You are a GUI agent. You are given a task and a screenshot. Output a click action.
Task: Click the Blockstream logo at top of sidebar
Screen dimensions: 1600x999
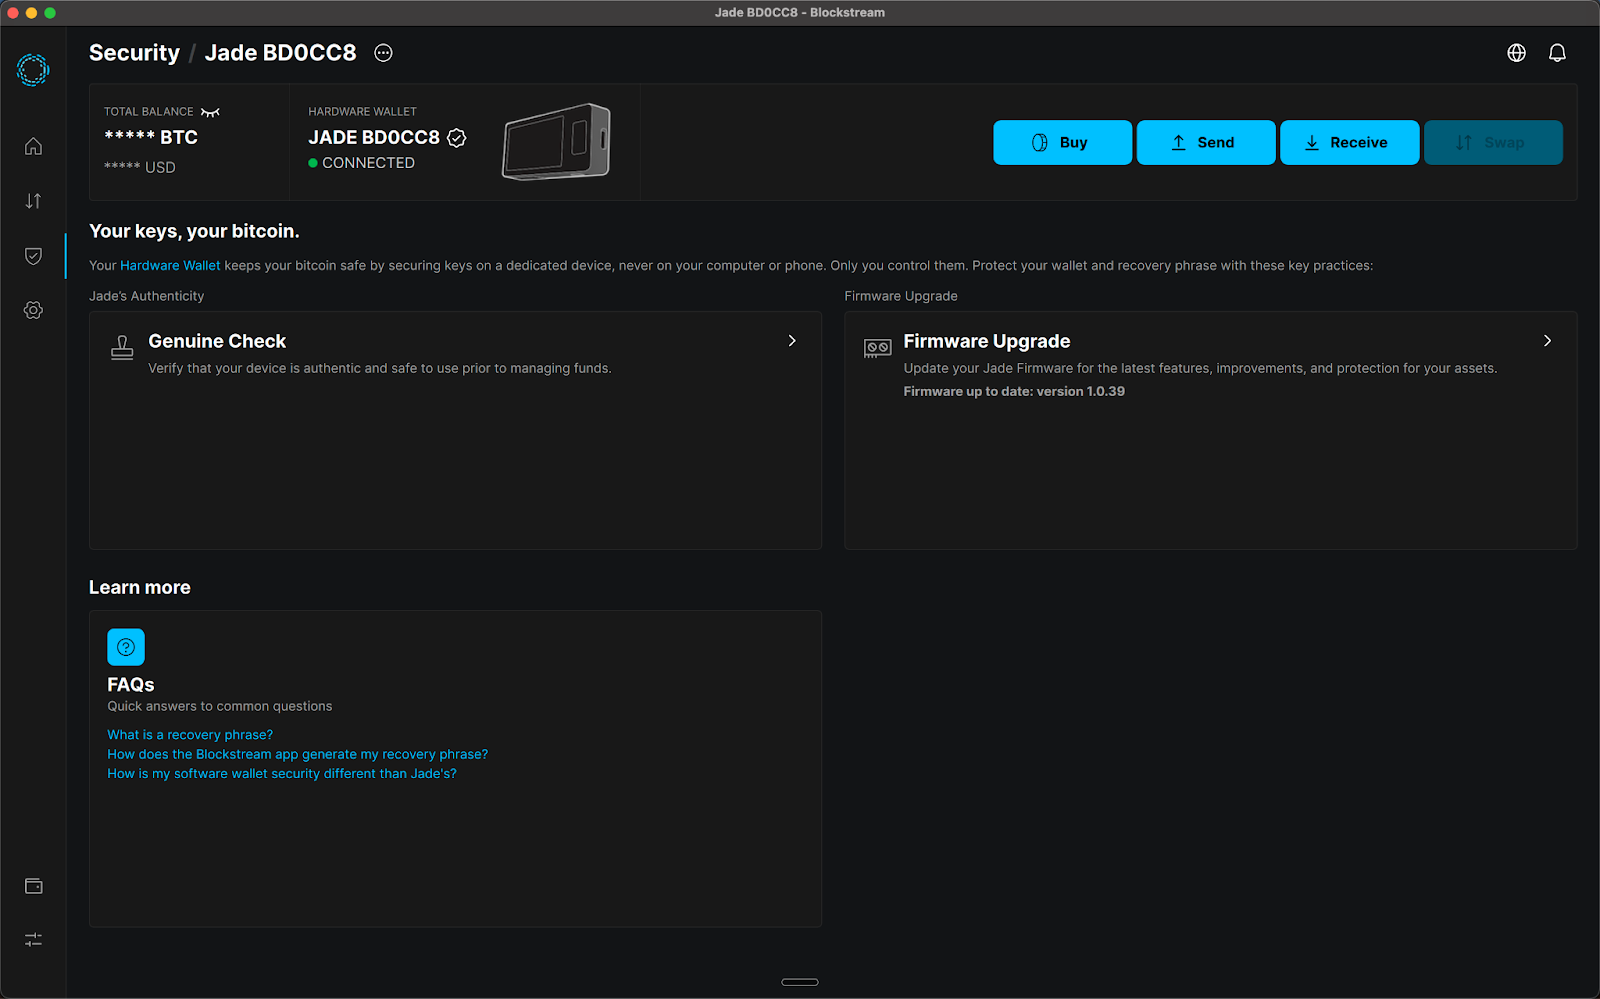[x=32, y=70]
